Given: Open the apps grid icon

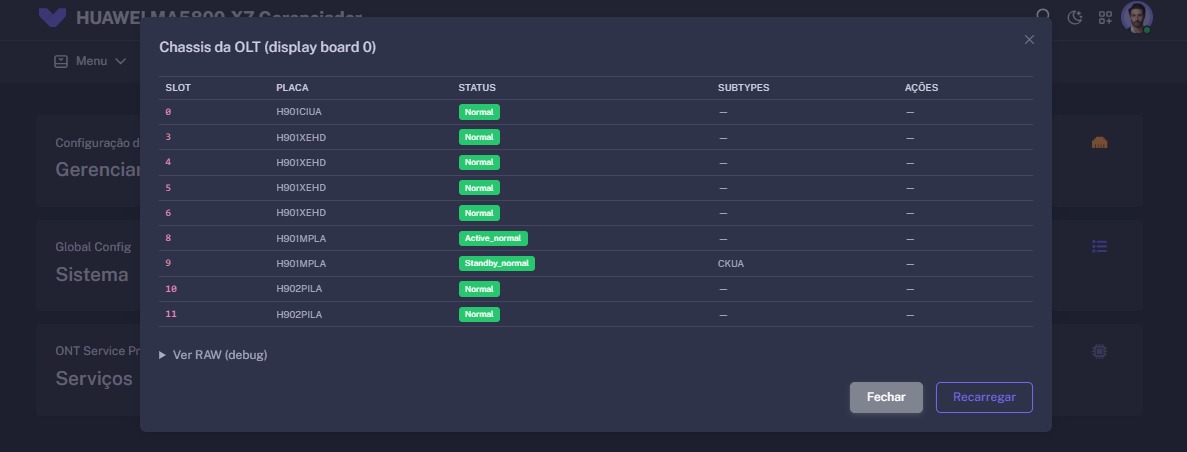Looking at the screenshot, I should click(x=1105, y=17).
